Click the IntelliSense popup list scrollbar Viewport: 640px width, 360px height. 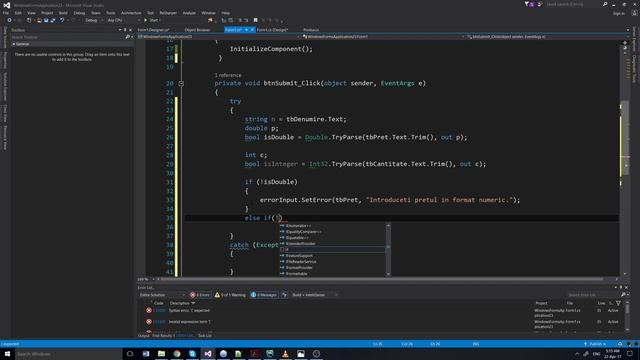coord(388,249)
